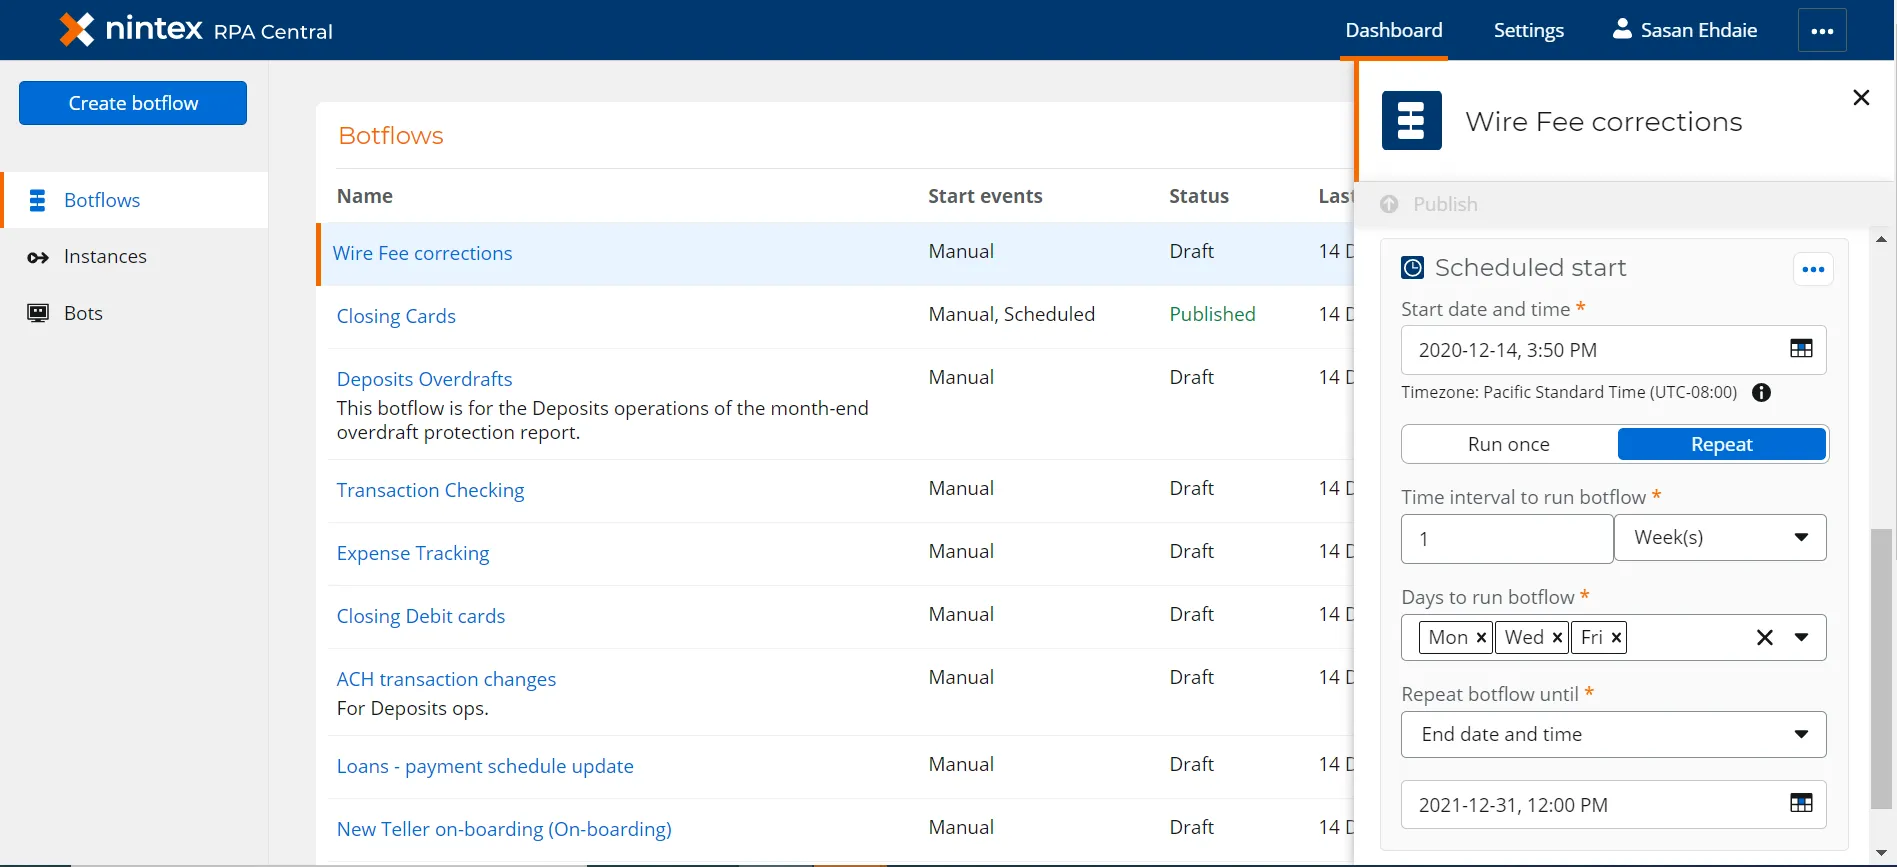Click the Botflows section heading
1897x867 pixels.
[x=391, y=135]
